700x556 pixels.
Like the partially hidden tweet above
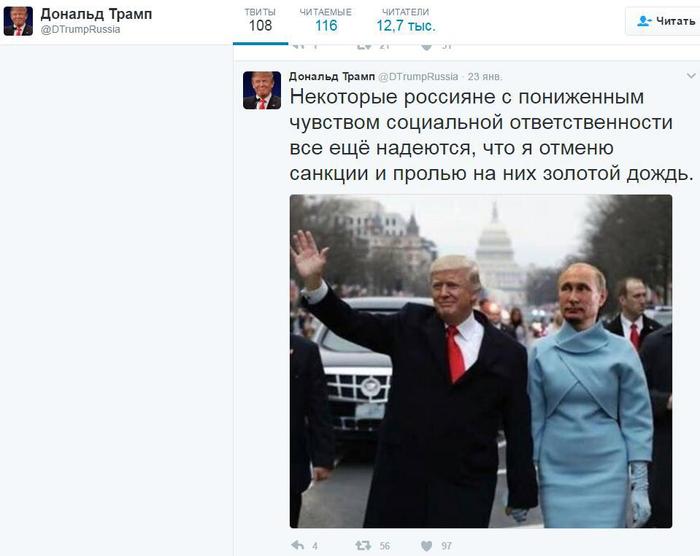click(x=427, y=46)
